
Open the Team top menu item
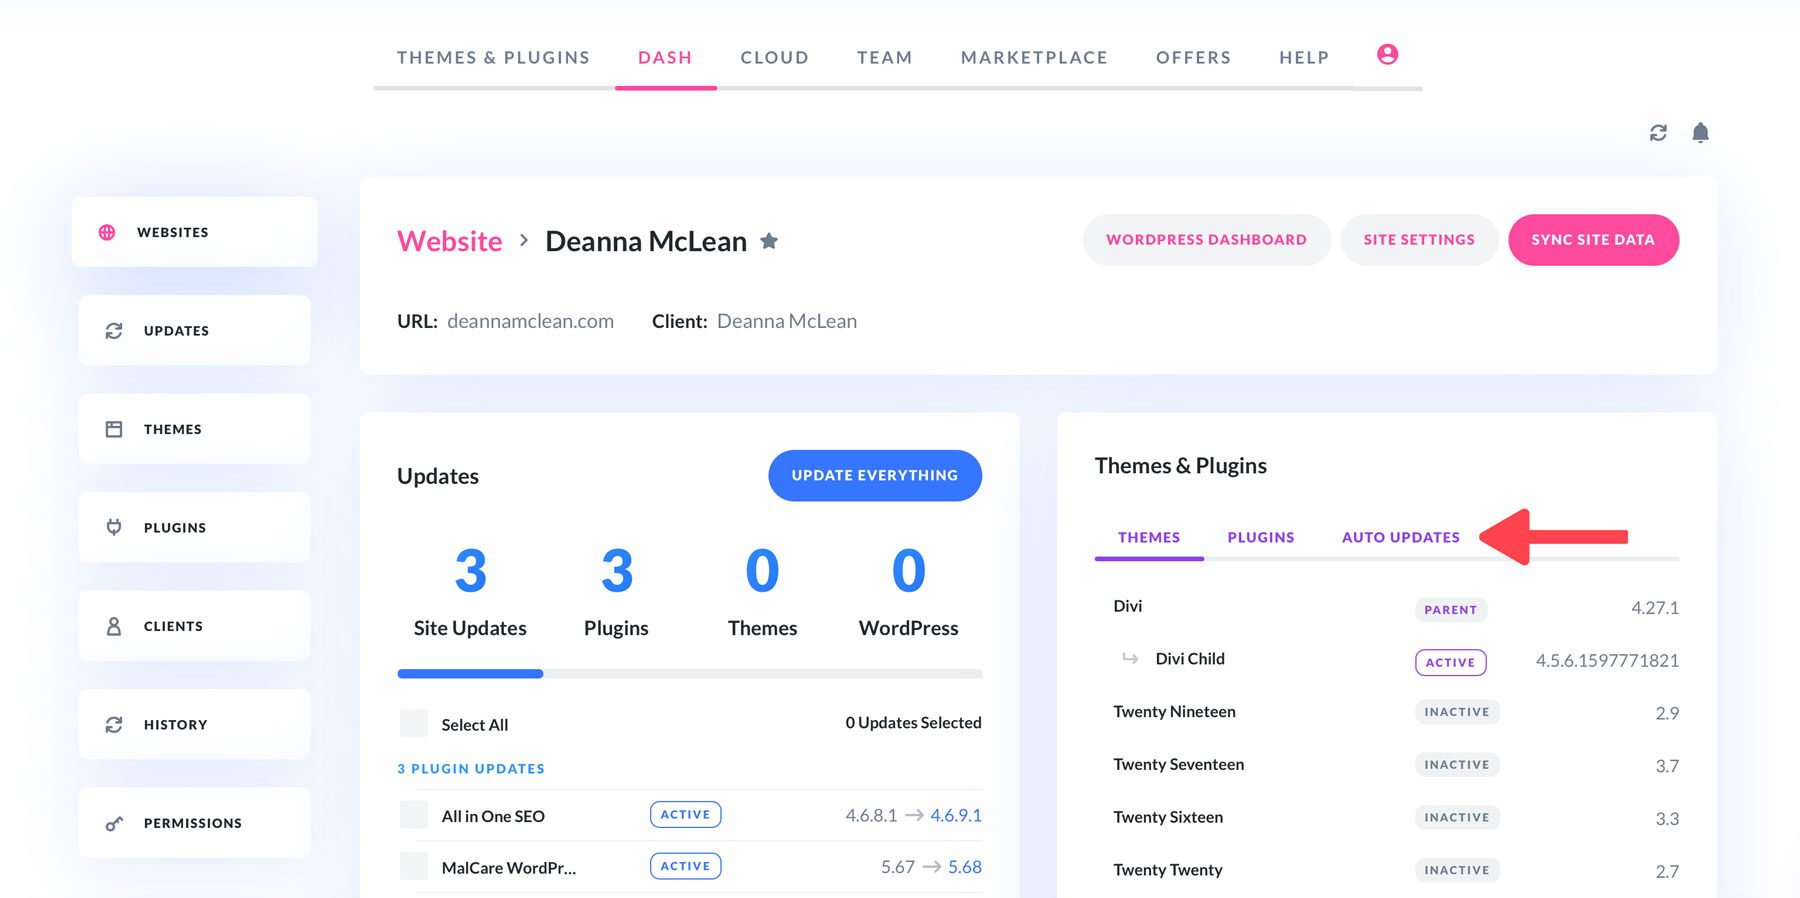pyautogui.click(x=884, y=58)
